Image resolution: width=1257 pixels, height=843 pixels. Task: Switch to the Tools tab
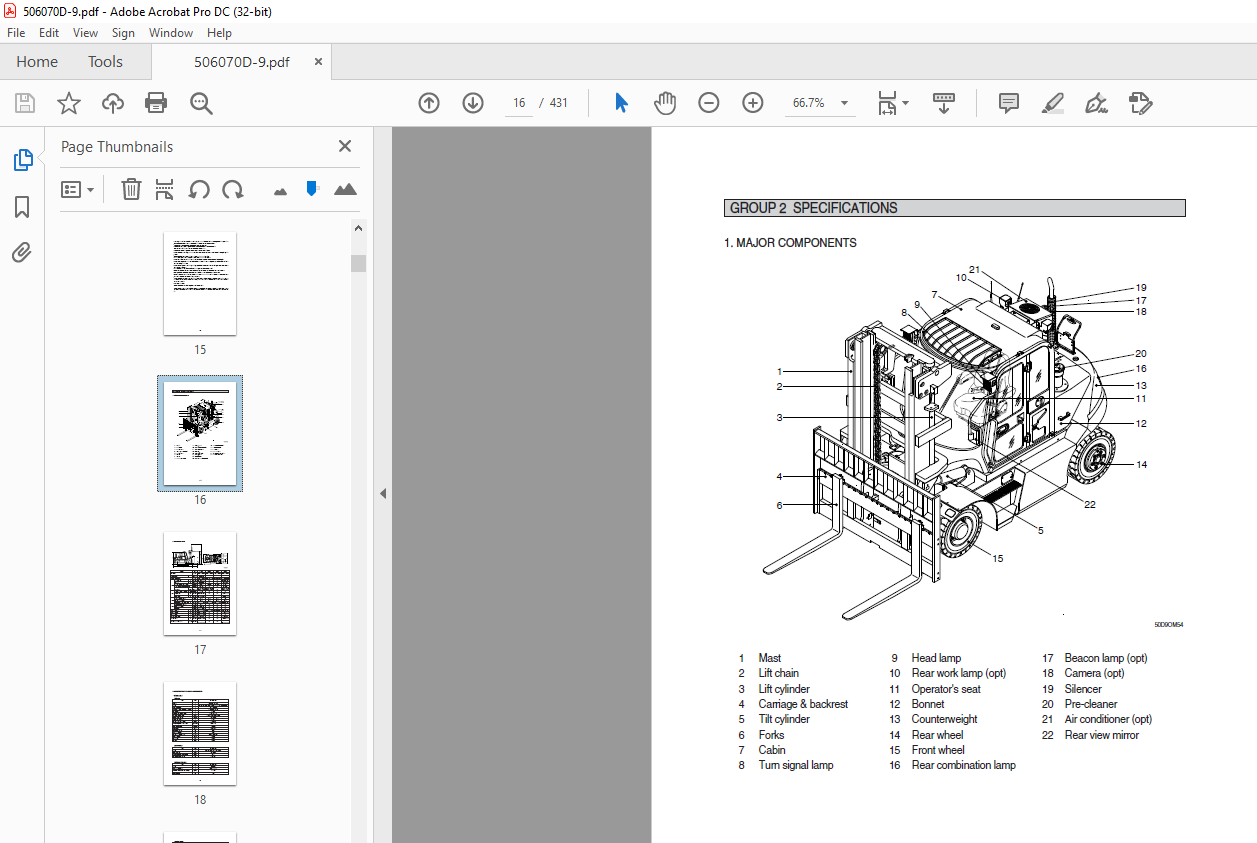click(105, 62)
